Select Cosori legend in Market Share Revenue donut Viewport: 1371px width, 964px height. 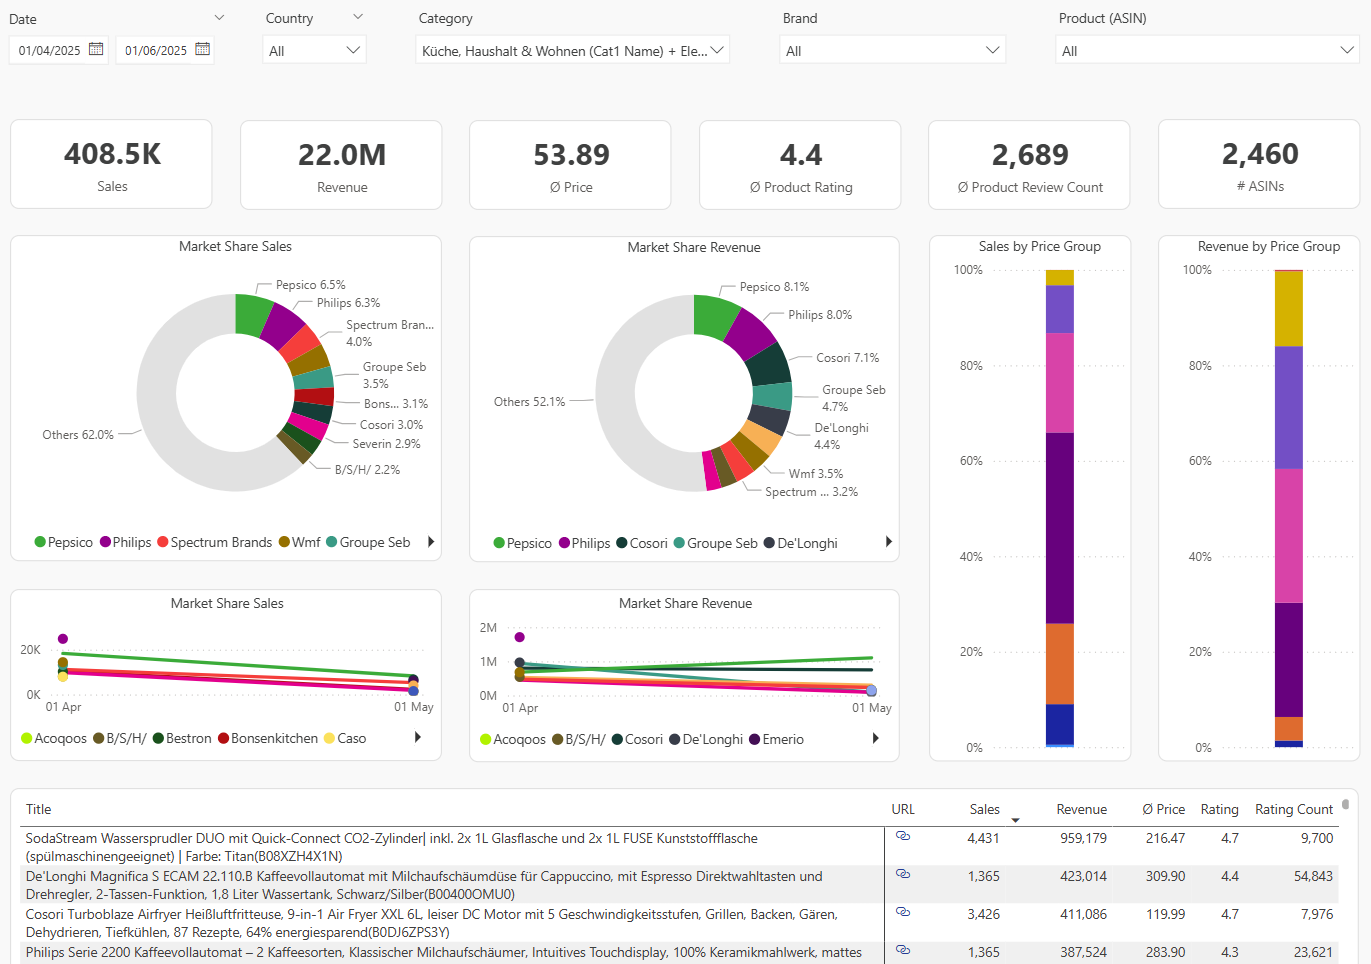tap(642, 543)
